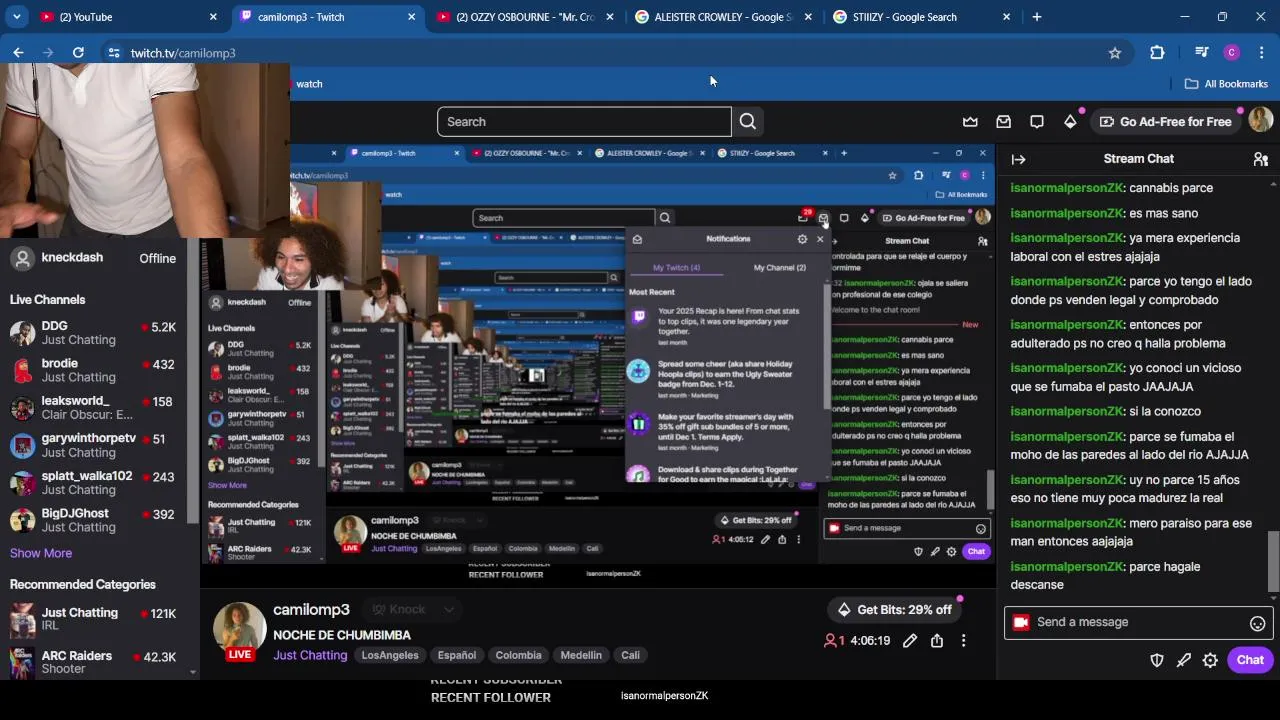Screen dimensions: 1280x720
Task: Click the Get Bits 29% off button
Action: pos(894,610)
